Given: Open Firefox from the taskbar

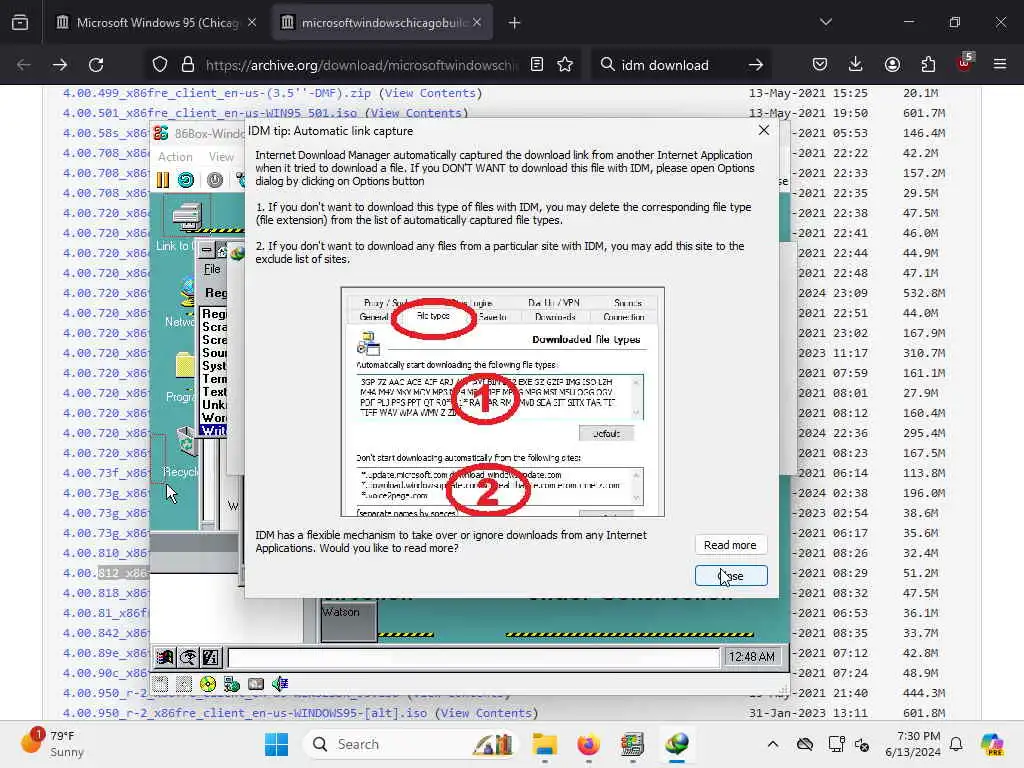Looking at the screenshot, I should 588,744.
